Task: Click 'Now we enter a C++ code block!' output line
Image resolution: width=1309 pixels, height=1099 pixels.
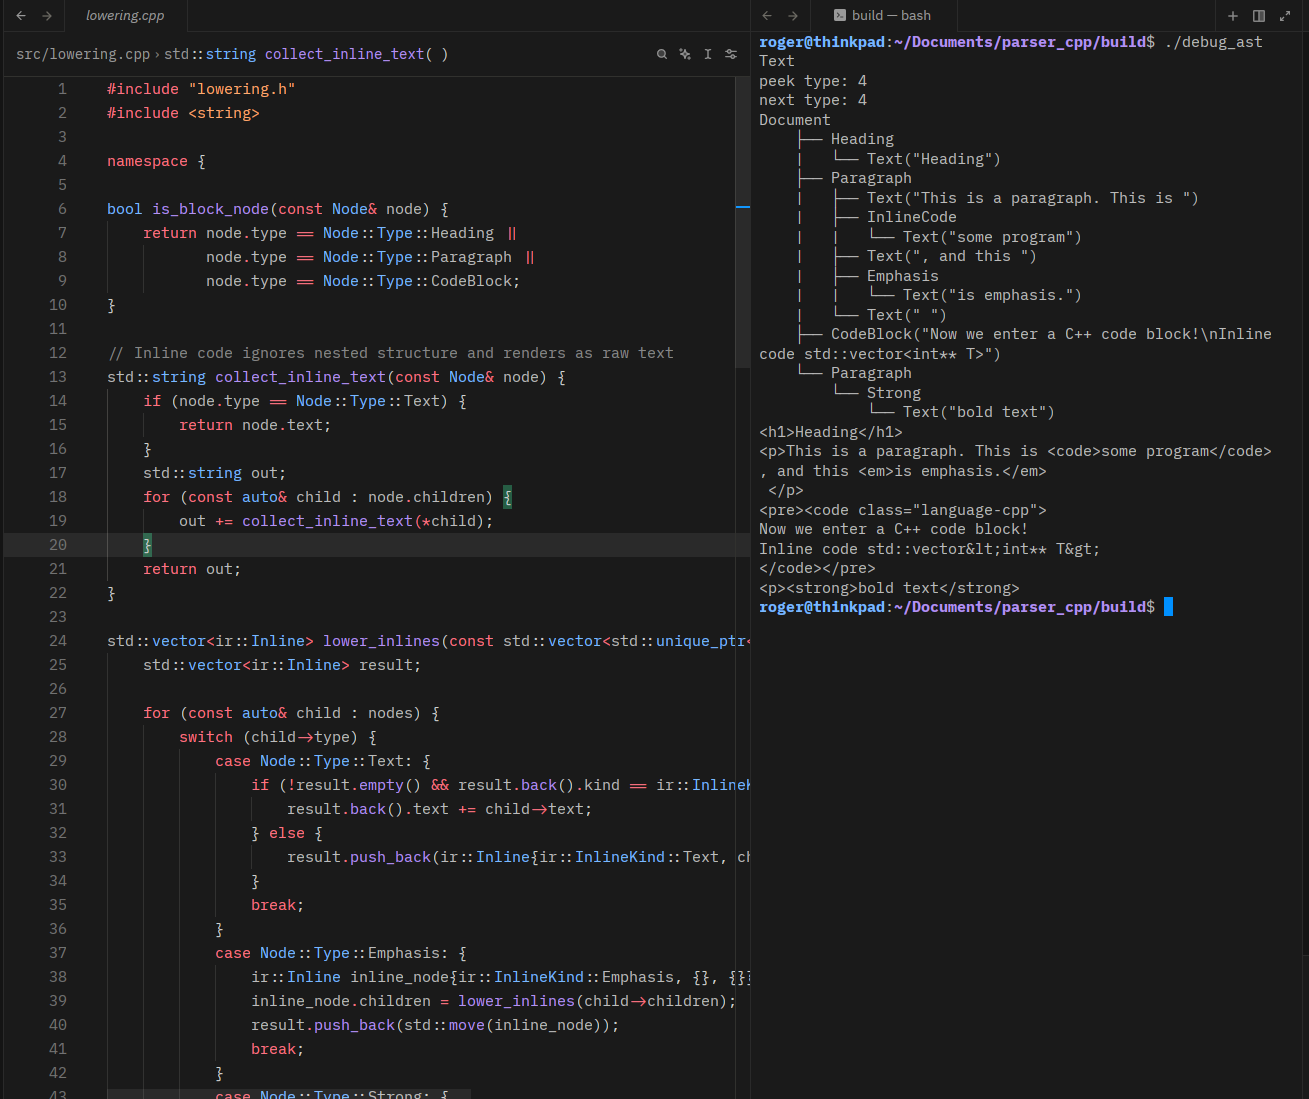Action: (894, 529)
